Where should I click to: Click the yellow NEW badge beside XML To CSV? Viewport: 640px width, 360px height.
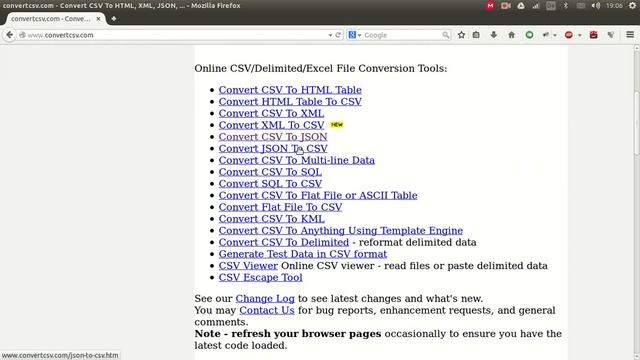pos(337,124)
